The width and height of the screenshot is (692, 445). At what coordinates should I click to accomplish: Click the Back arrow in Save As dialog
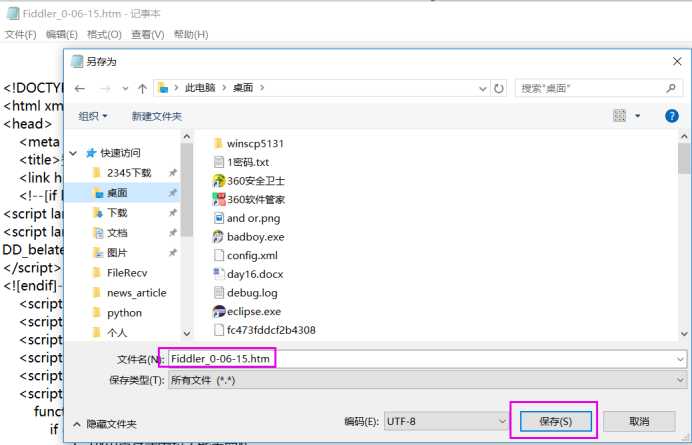point(80,89)
